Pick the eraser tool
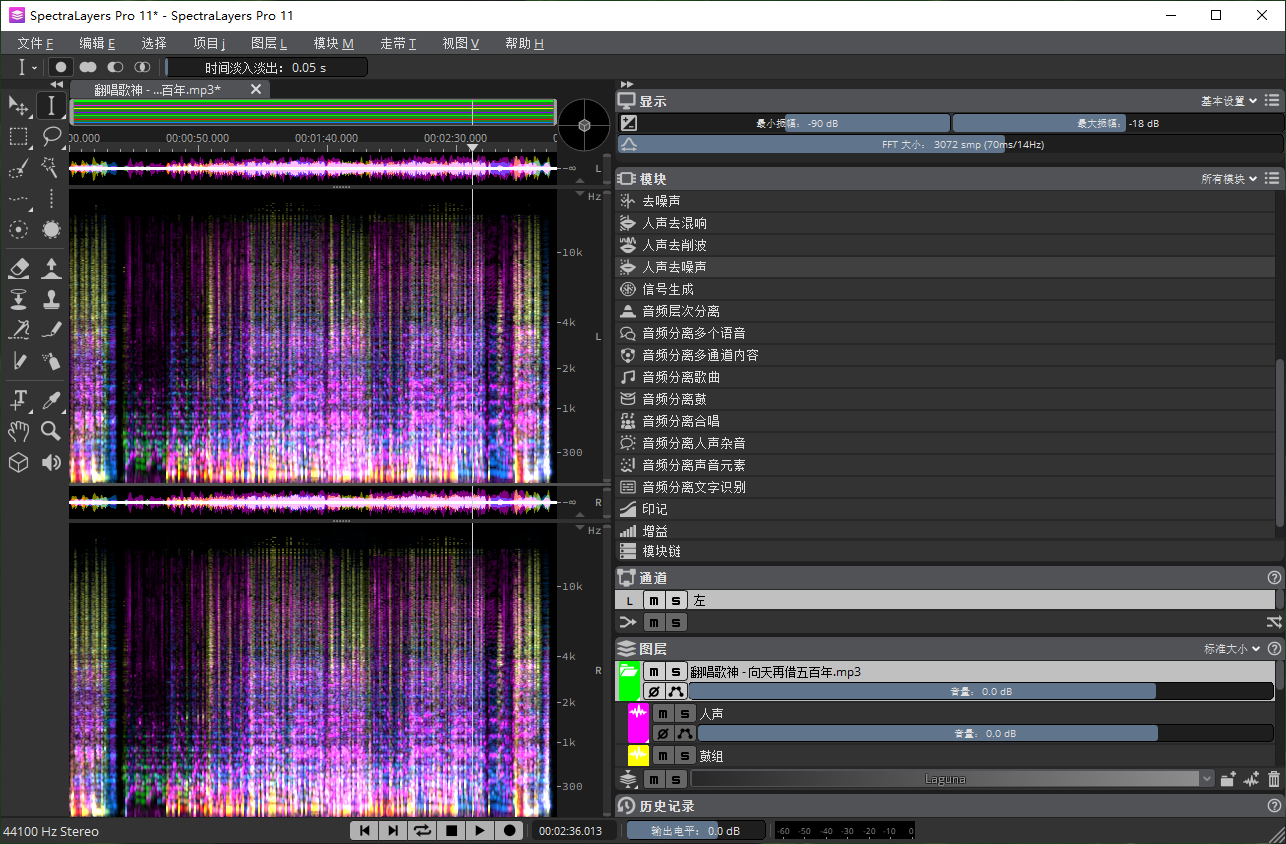The image size is (1286, 844). (18, 267)
